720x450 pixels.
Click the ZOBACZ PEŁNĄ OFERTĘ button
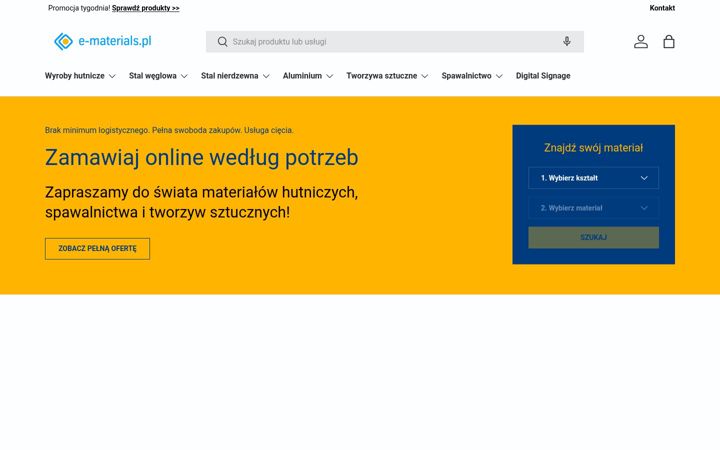click(x=97, y=248)
